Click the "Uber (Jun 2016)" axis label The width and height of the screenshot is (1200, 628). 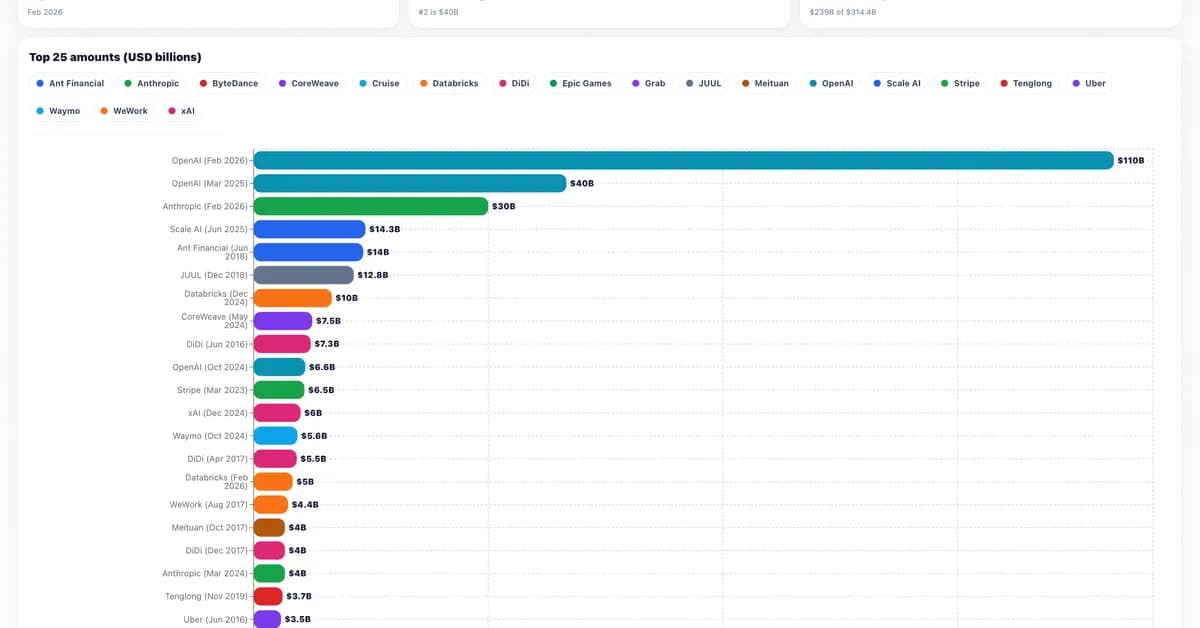[215, 620]
